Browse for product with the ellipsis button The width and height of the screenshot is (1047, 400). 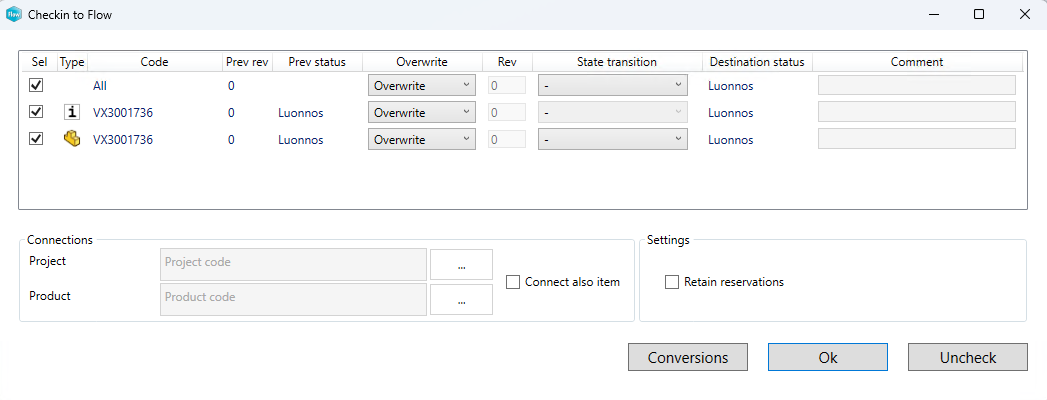pos(461,299)
